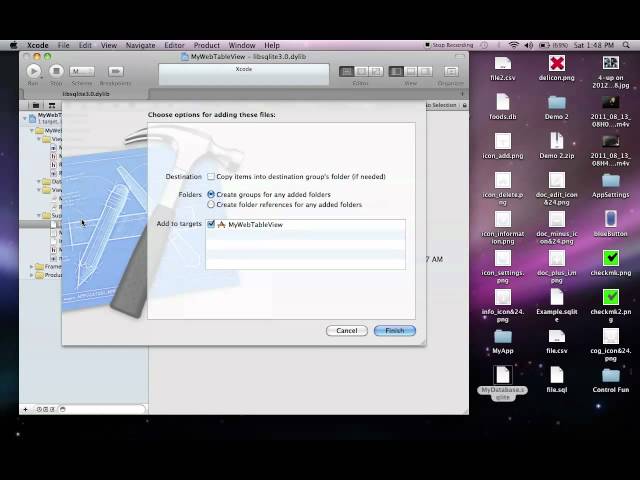Select delicon.png on the desktop
Image resolution: width=640 pixels, height=480 pixels.
[556, 69]
